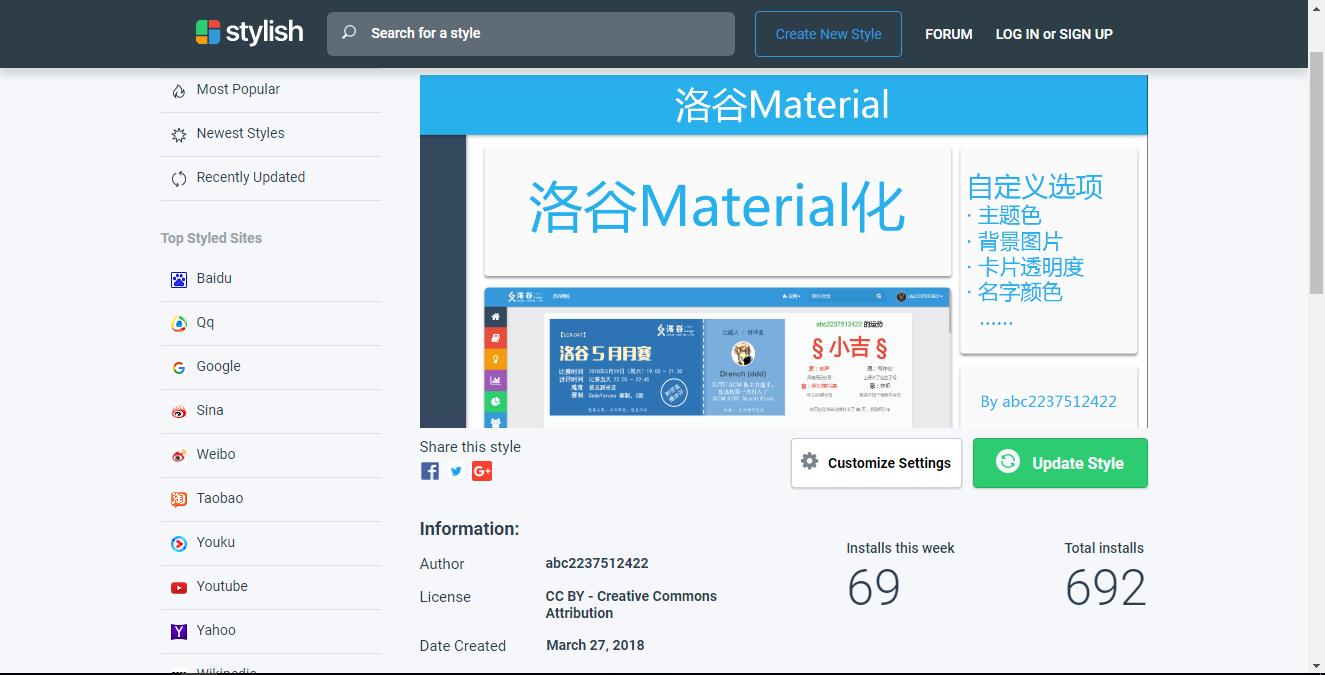This screenshot has height=675, width=1325.
Task: Click the Total installs count 692
Action: coord(1105,587)
